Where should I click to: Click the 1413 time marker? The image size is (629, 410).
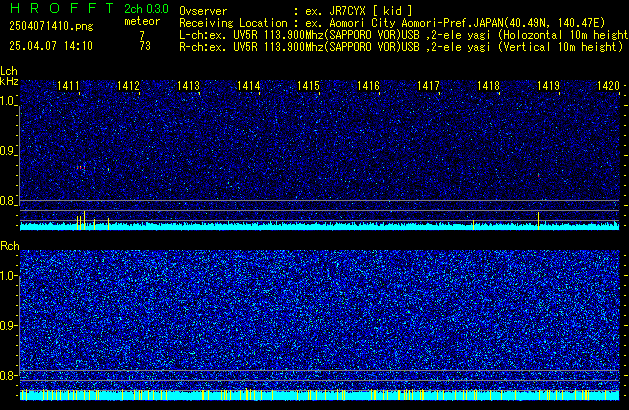point(189,86)
